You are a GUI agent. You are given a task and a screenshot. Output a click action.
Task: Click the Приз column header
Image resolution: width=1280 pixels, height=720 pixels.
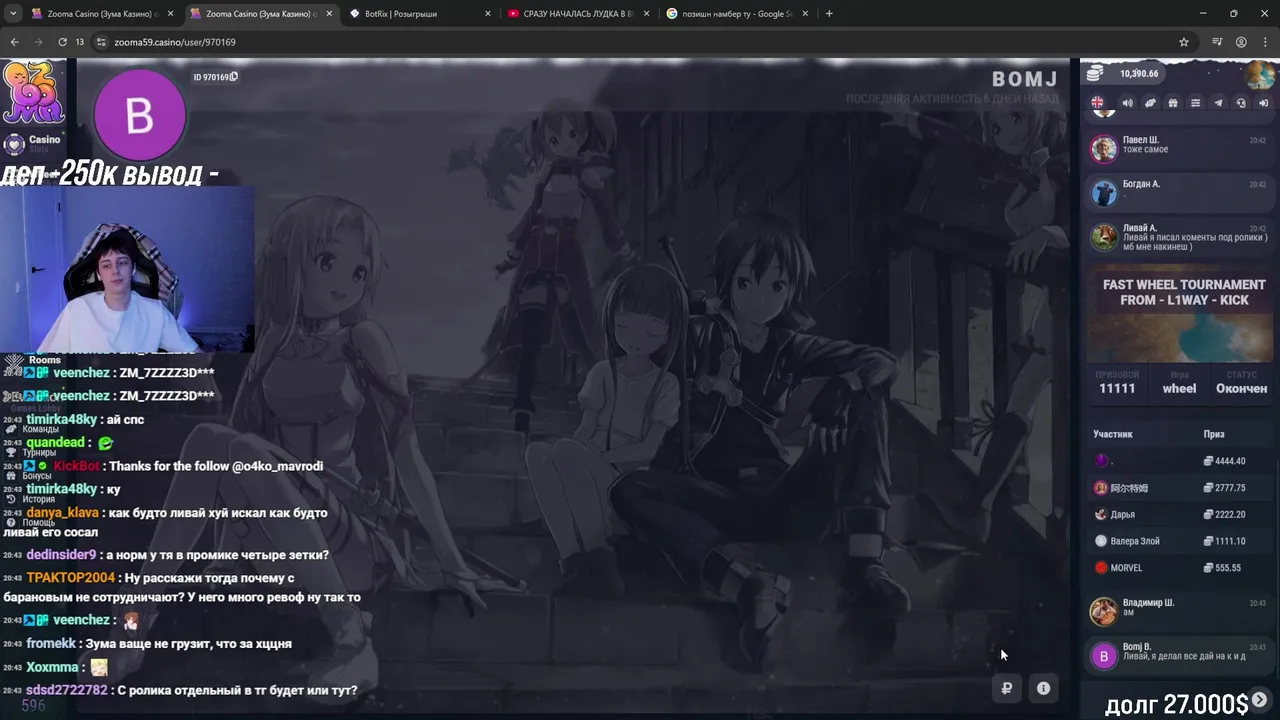coord(1213,435)
